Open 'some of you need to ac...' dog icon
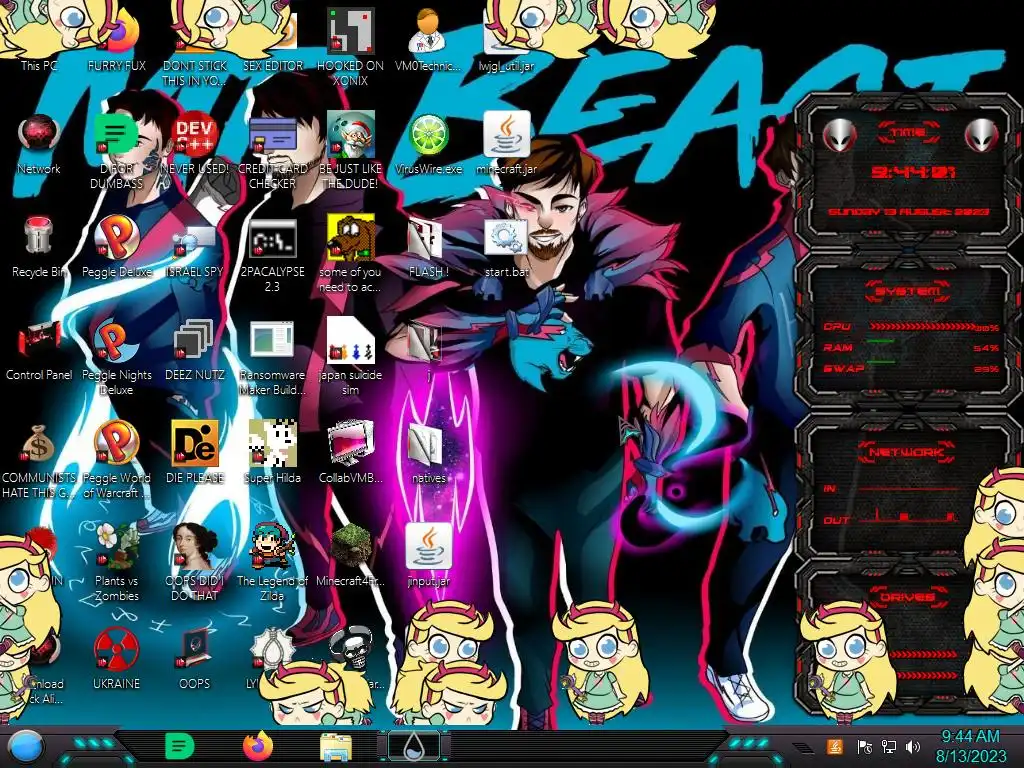Image resolution: width=1024 pixels, height=768 pixels. pos(350,236)
